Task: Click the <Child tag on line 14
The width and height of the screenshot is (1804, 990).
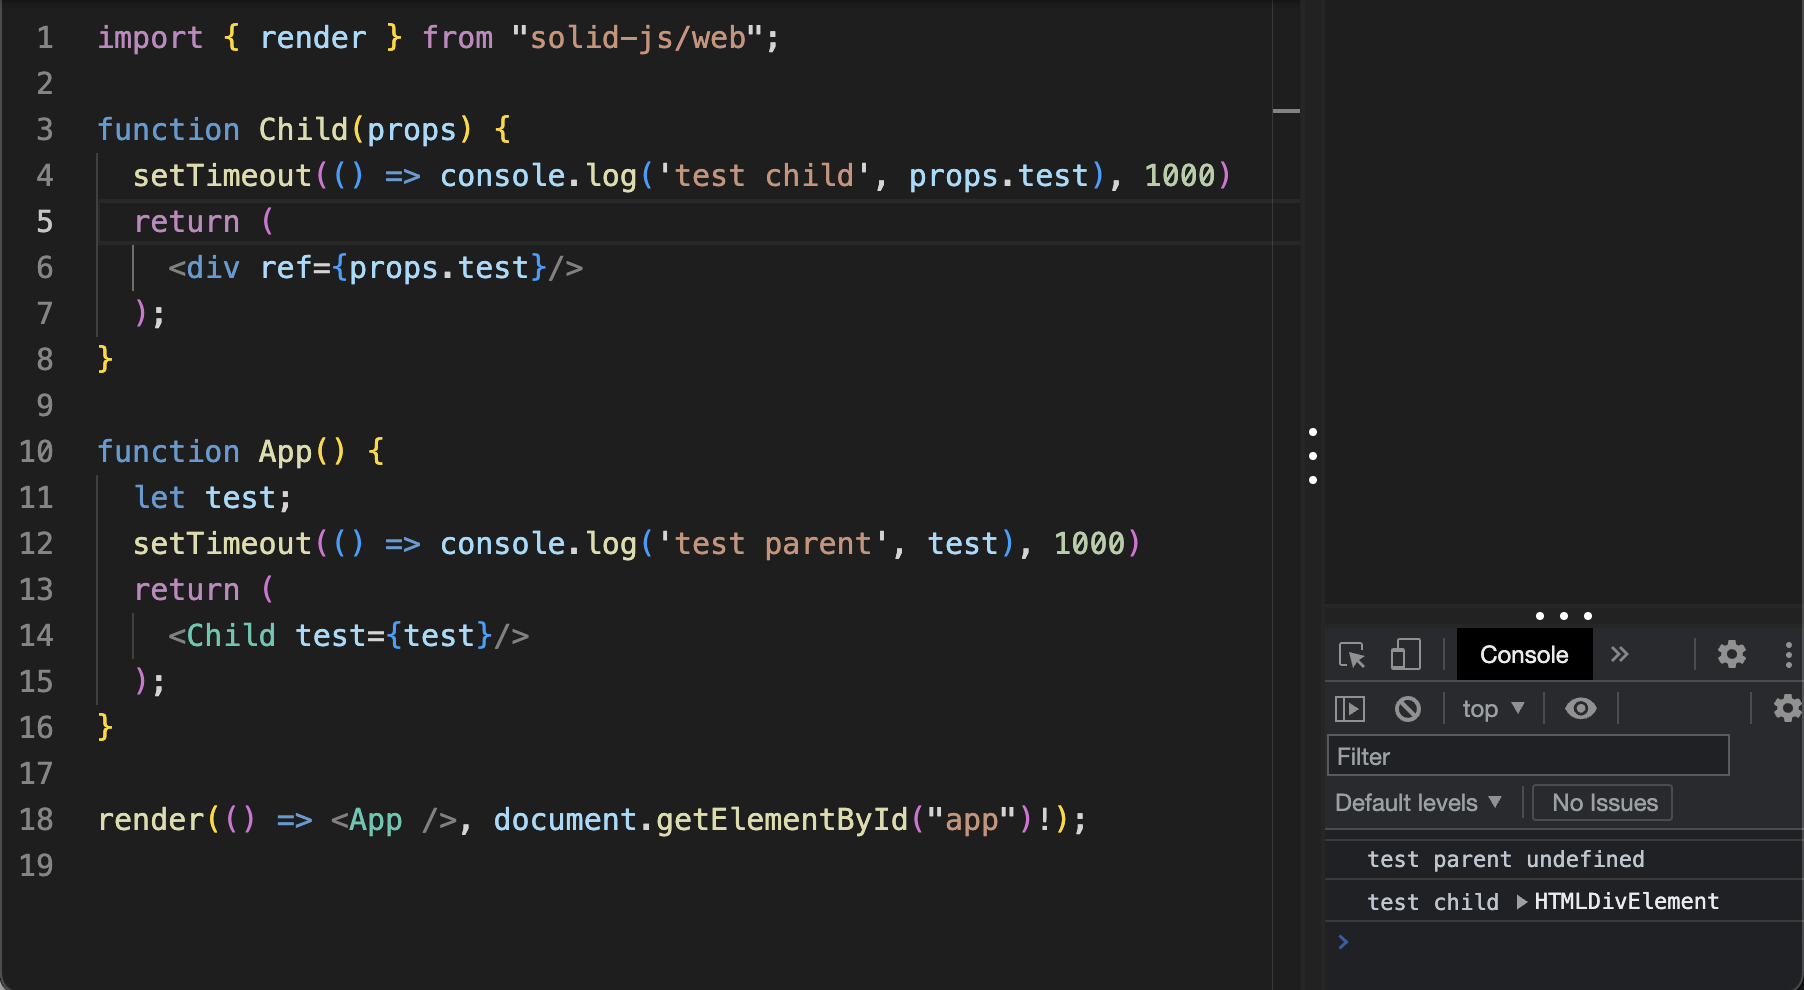Action: [222, 636]
